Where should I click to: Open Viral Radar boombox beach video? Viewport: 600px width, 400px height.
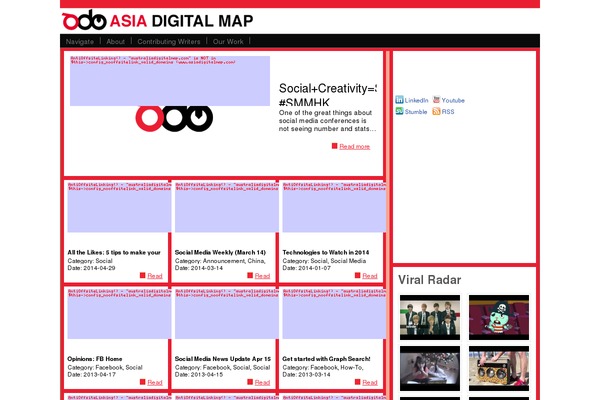(499, 368)
